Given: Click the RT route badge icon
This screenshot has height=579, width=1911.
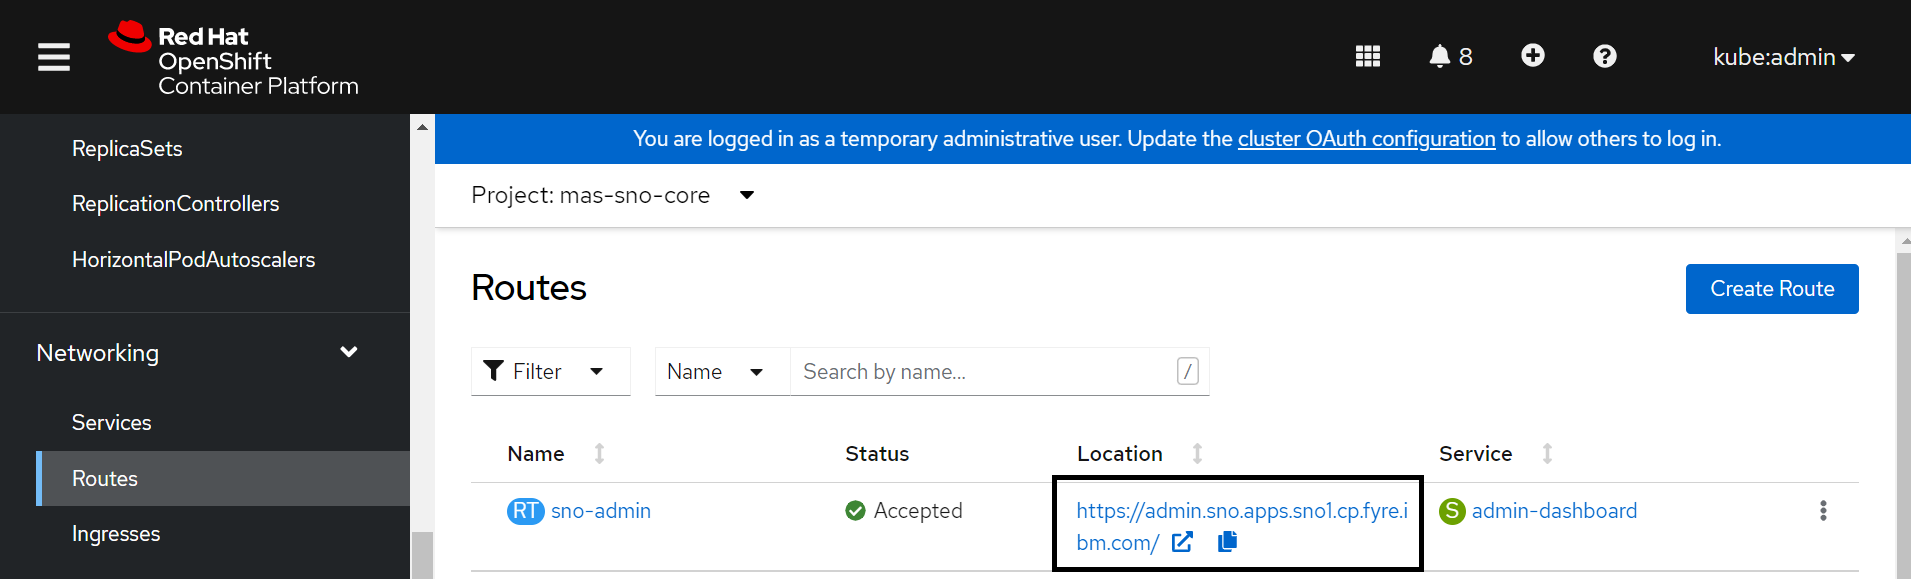Looking at the screenshot, I should coord(525,511).
